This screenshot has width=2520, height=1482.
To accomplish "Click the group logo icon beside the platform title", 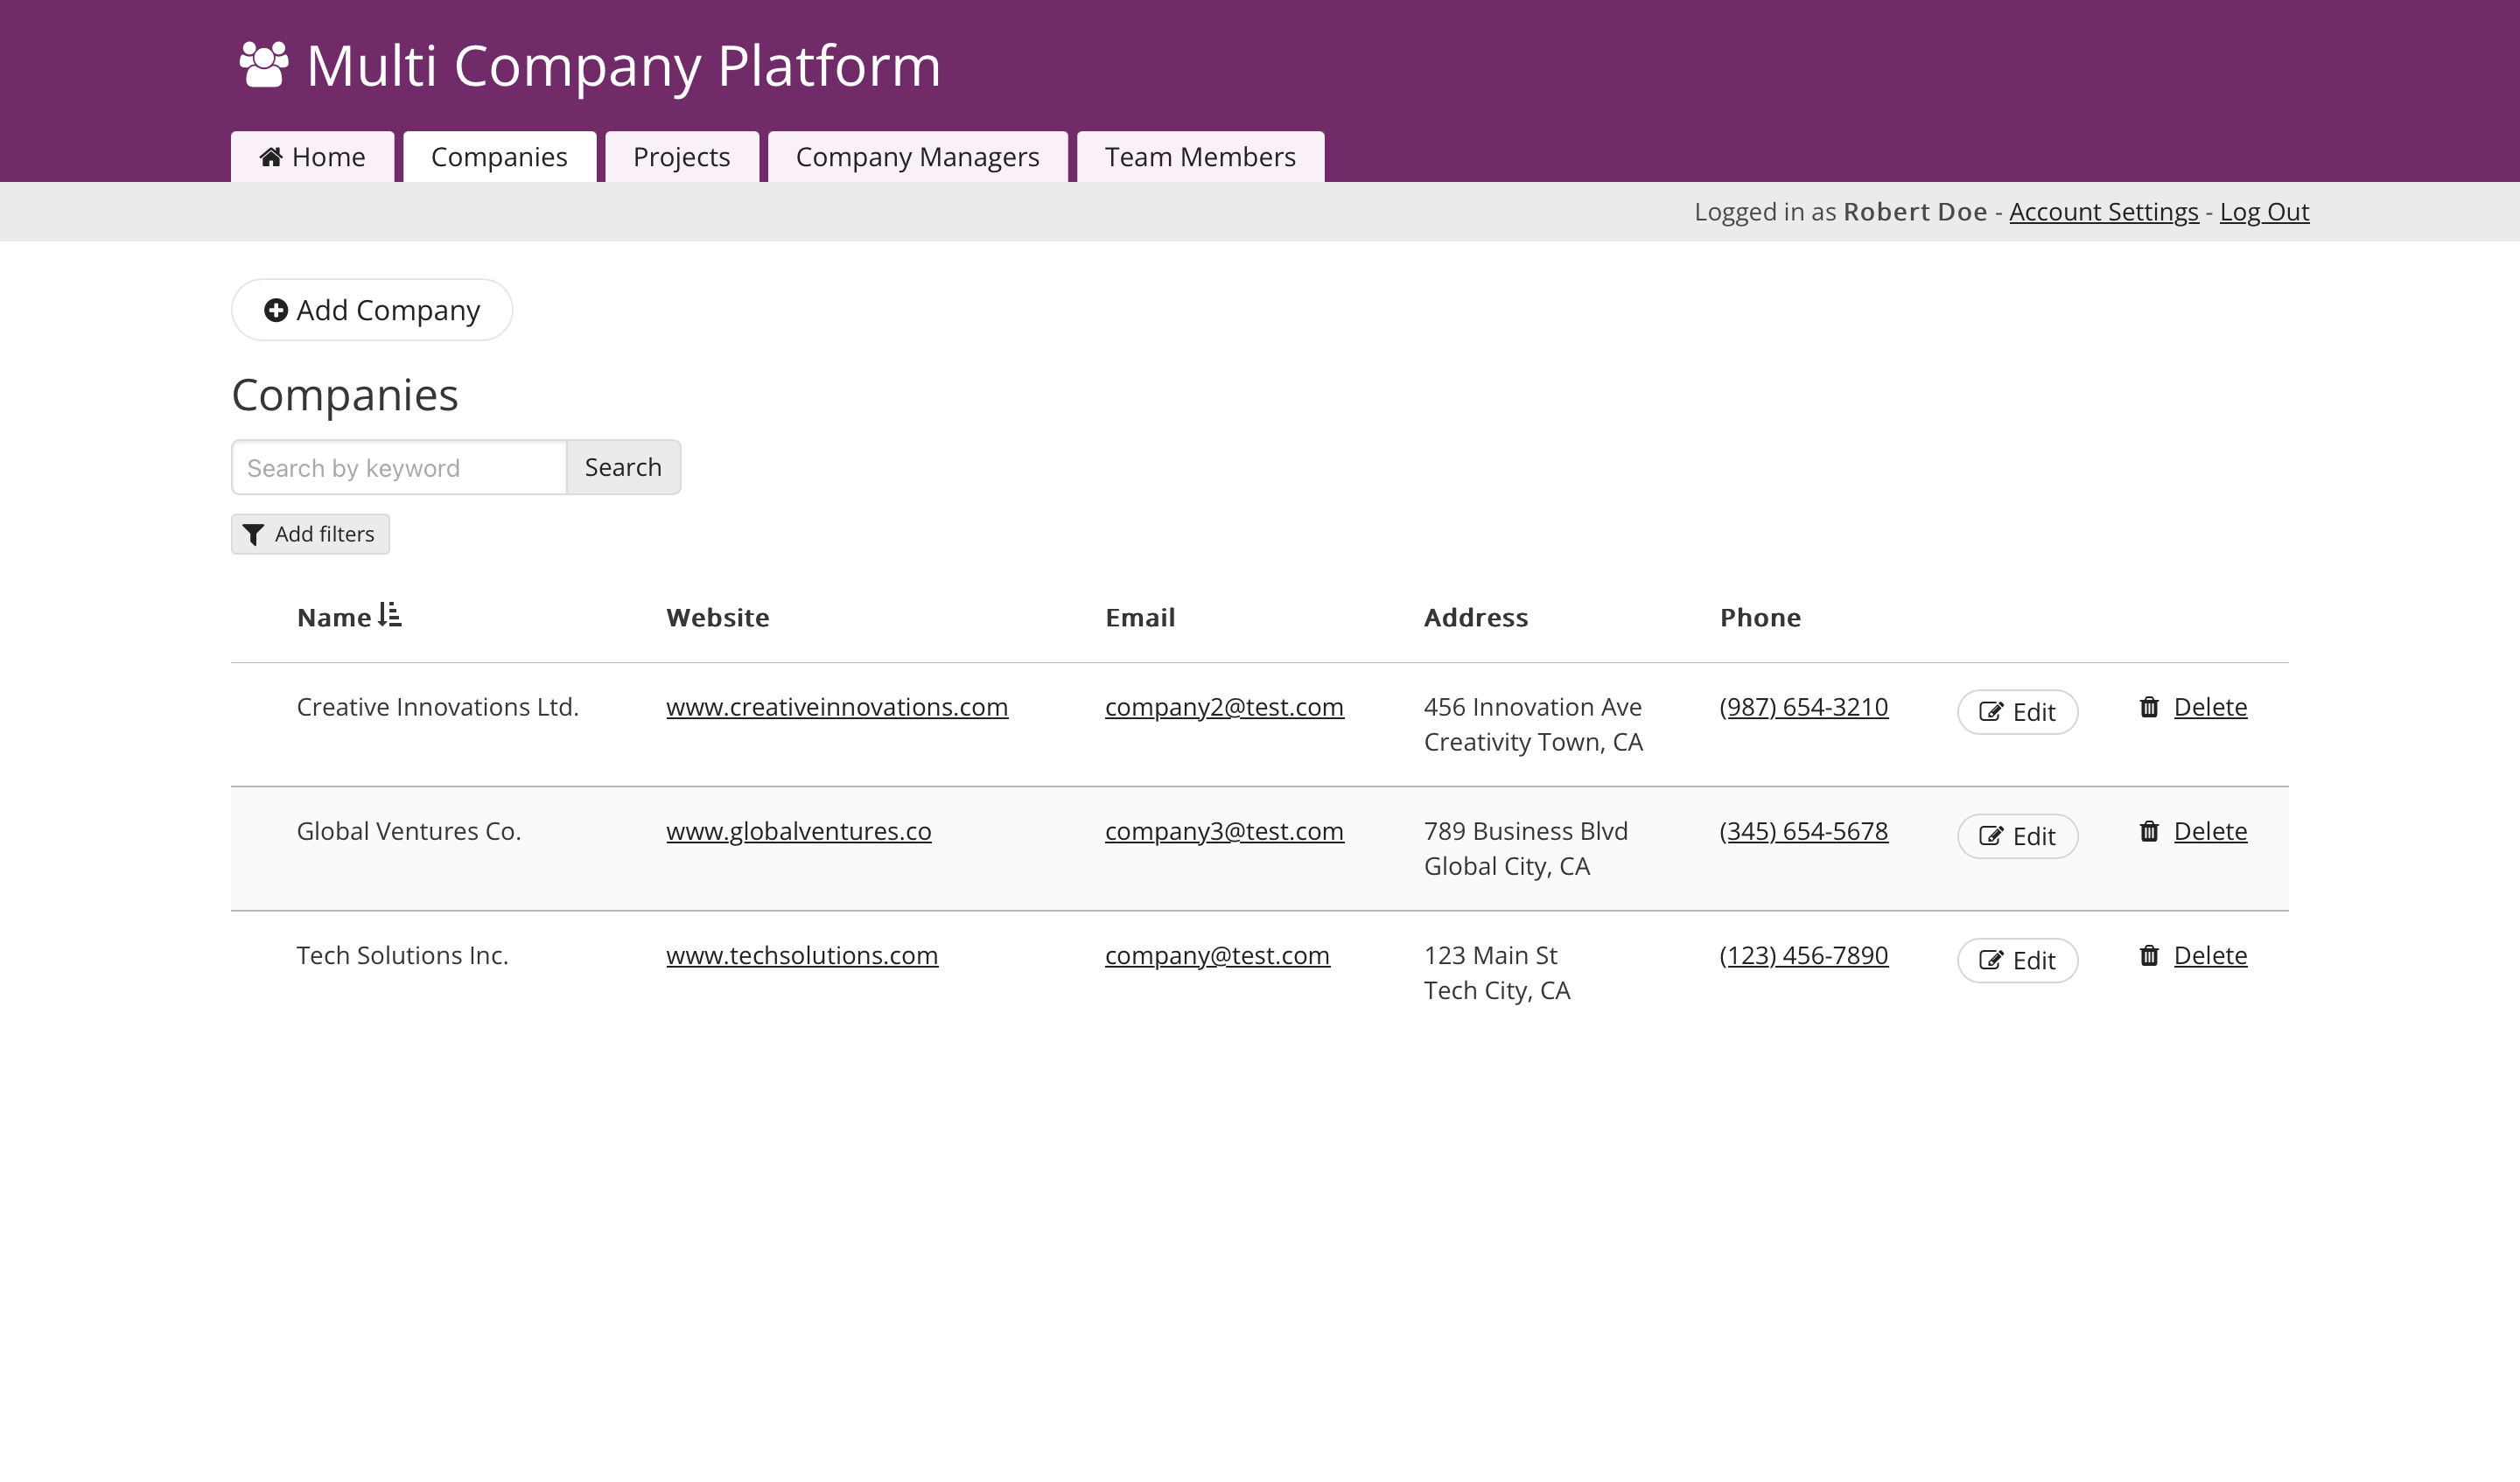I will [x=264, y=66].
